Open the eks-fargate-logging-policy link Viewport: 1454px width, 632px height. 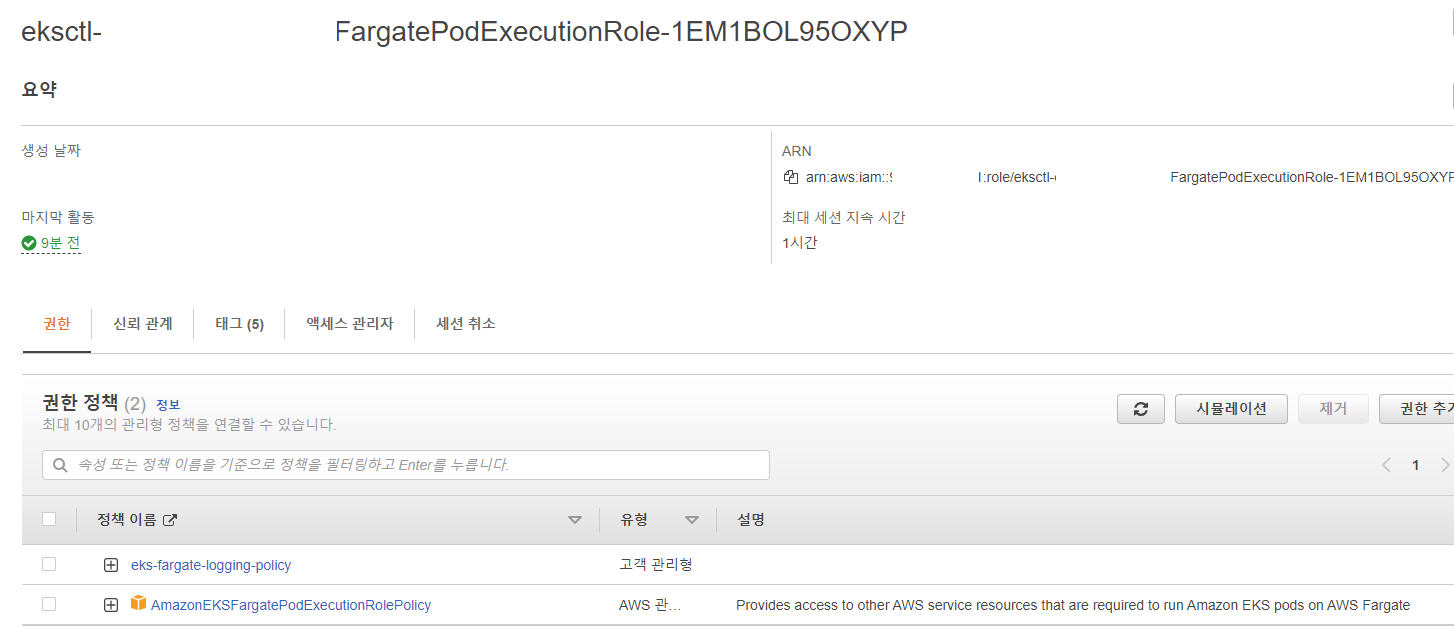point(211,565)
